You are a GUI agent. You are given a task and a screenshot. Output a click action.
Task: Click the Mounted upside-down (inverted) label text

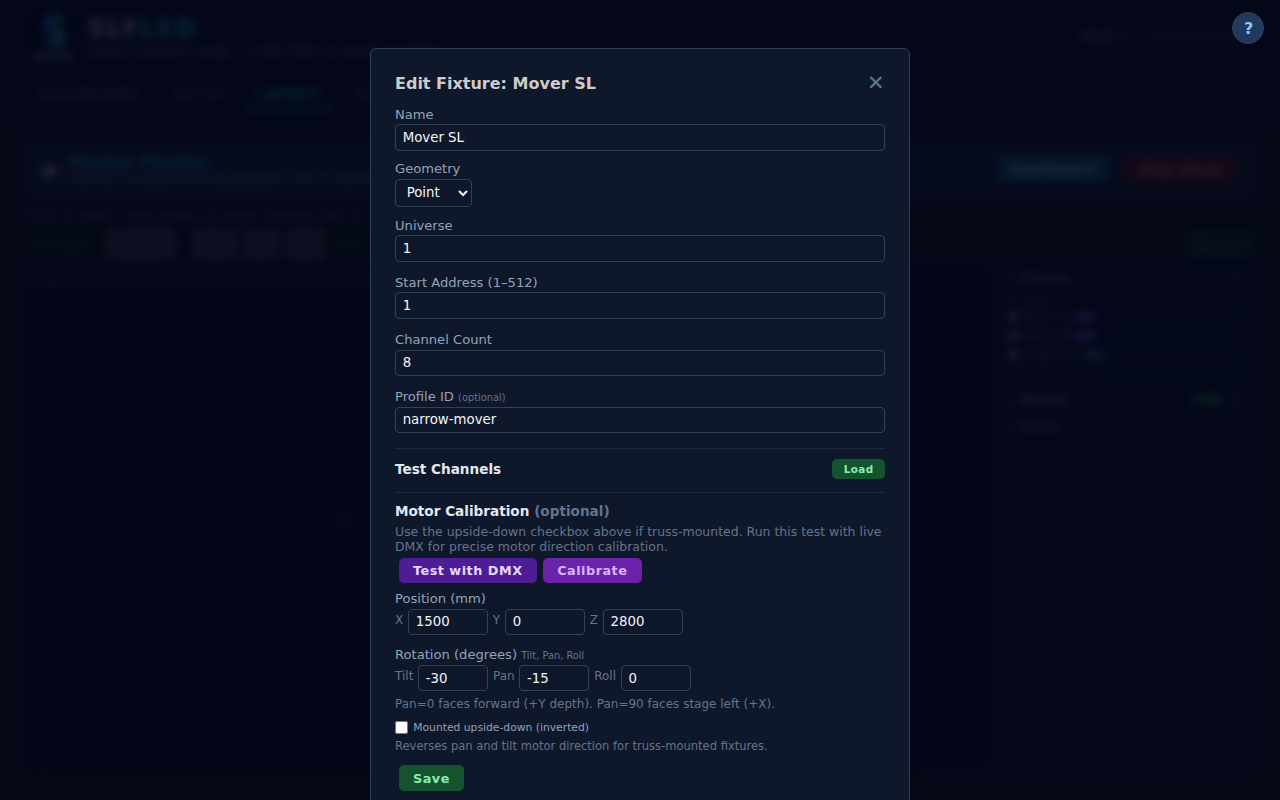tap(500, 728)
